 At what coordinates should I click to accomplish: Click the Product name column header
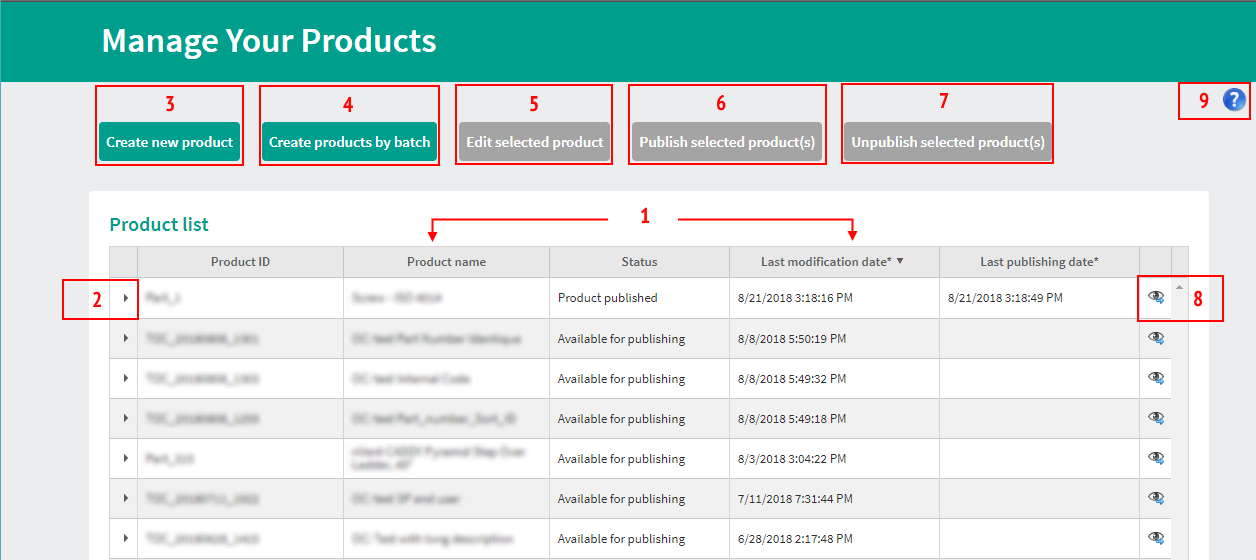point(446,262)
